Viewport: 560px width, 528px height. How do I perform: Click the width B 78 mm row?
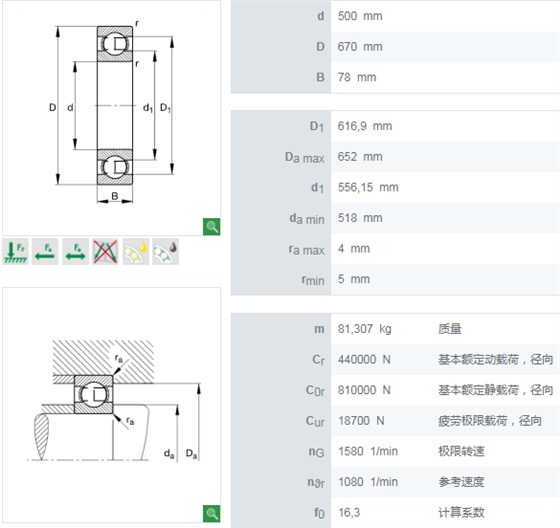[x=395, y=78]
